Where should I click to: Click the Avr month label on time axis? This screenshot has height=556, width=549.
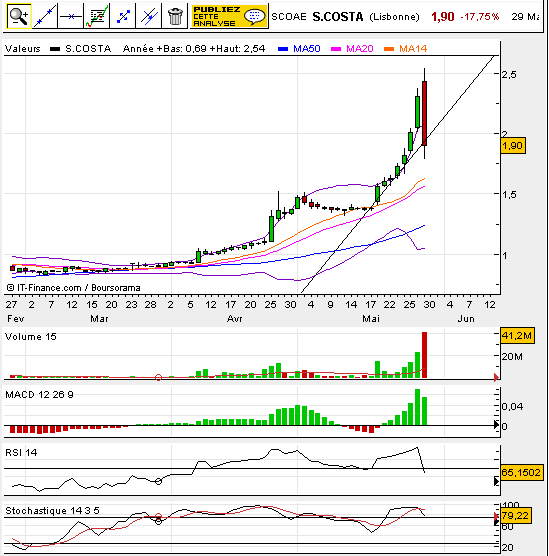tap(234, 319)
